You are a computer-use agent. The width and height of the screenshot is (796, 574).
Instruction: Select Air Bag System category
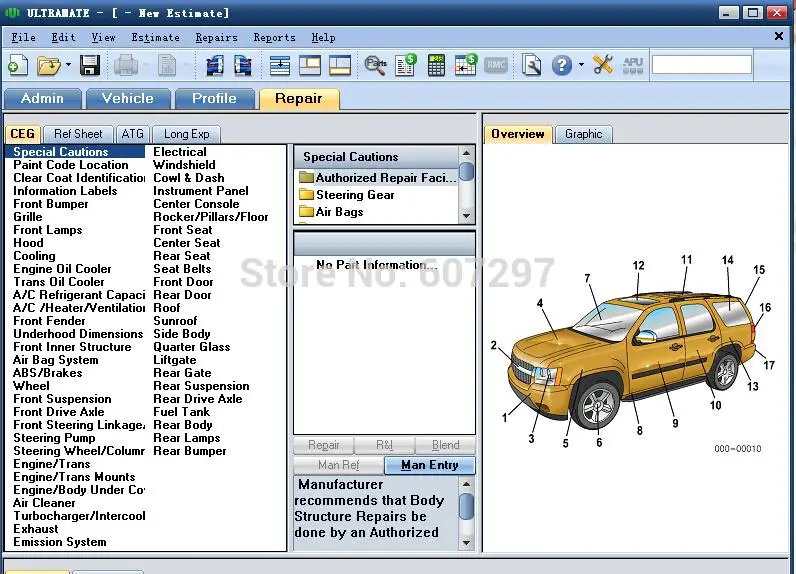click(56, 360)
